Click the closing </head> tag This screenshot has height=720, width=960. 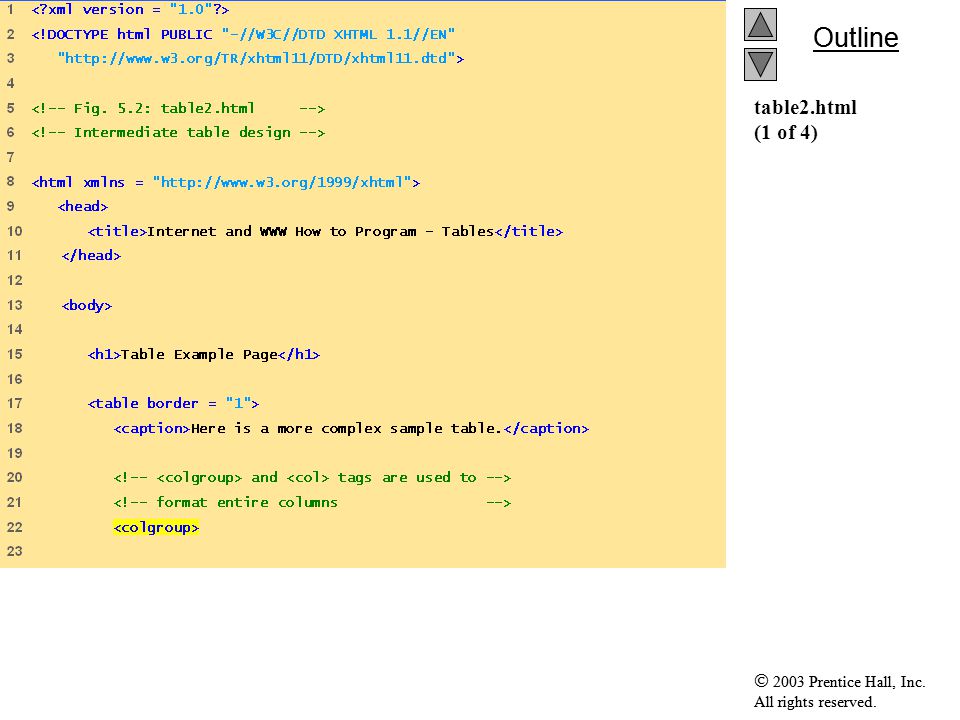(x=91, y=255)
